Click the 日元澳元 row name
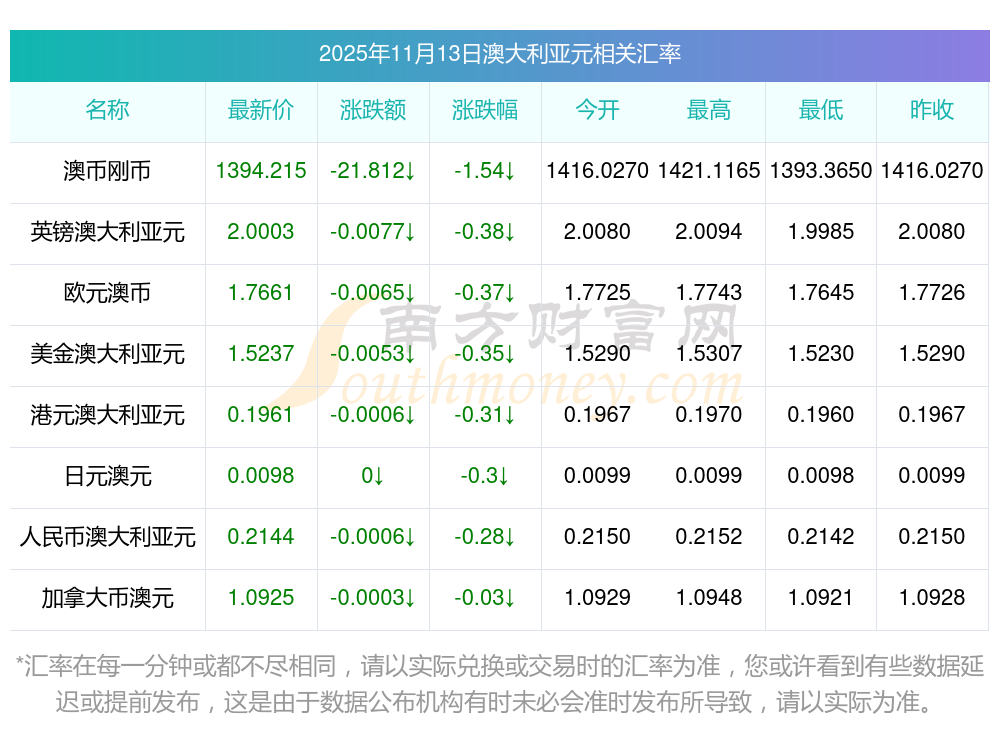The width and height of the screenshot is (1000, 733). point(107,476)
